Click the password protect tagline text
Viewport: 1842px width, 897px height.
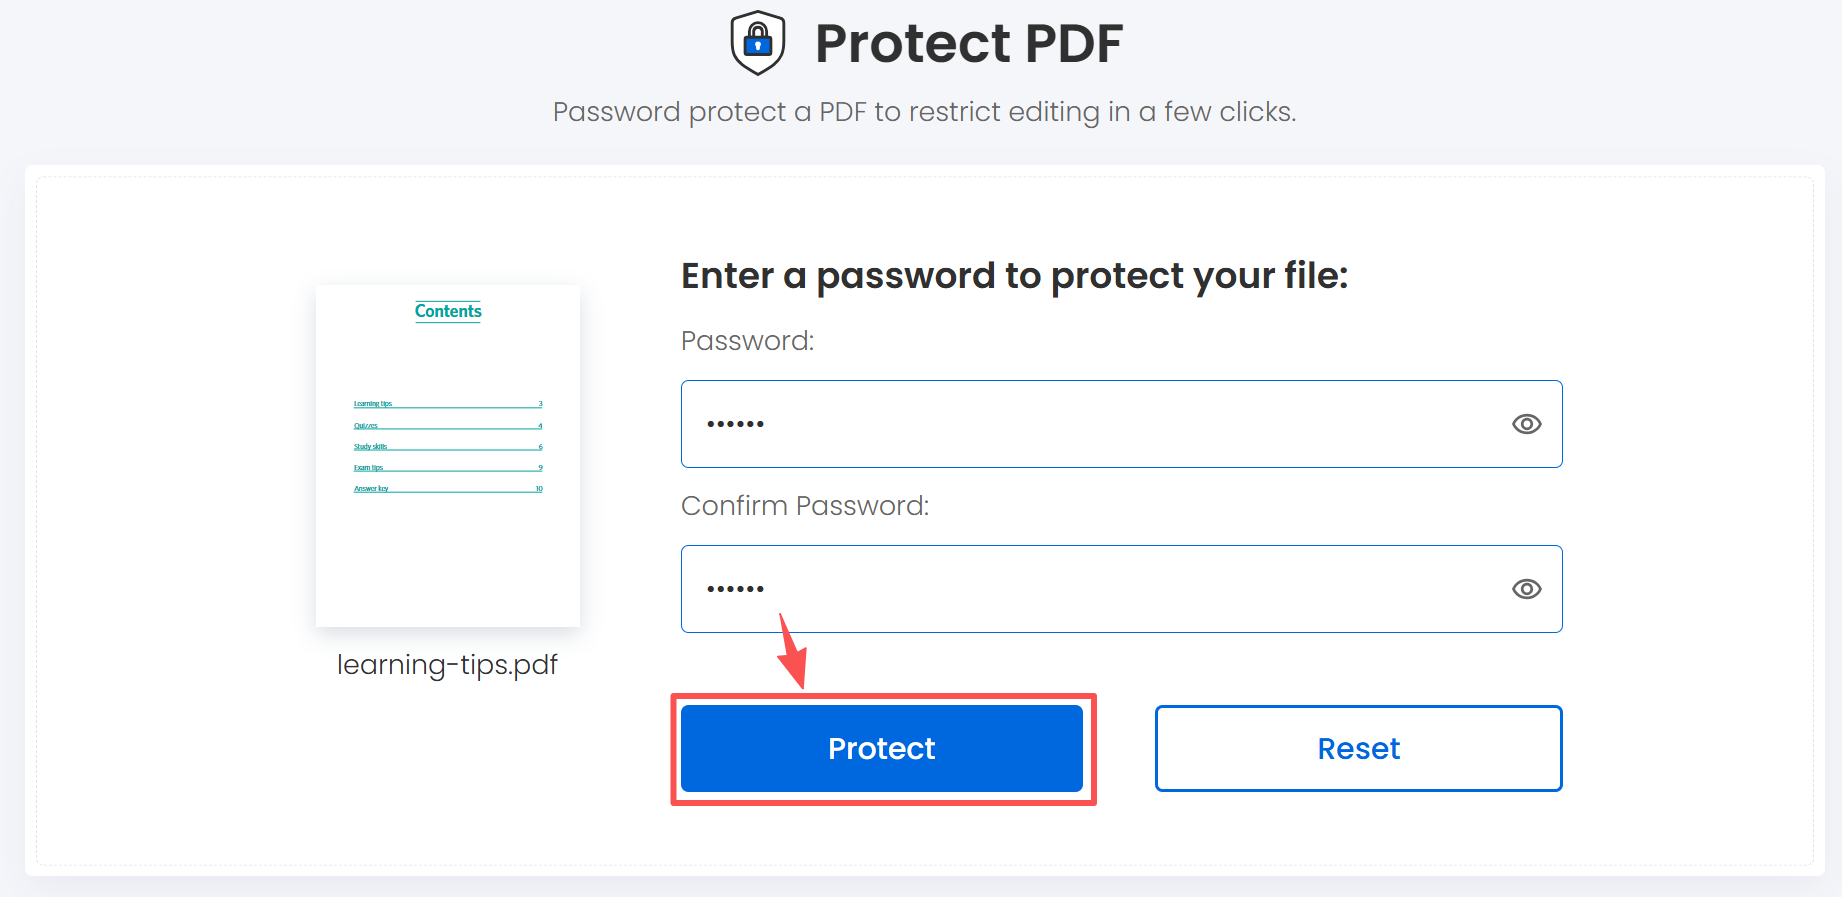924,111
